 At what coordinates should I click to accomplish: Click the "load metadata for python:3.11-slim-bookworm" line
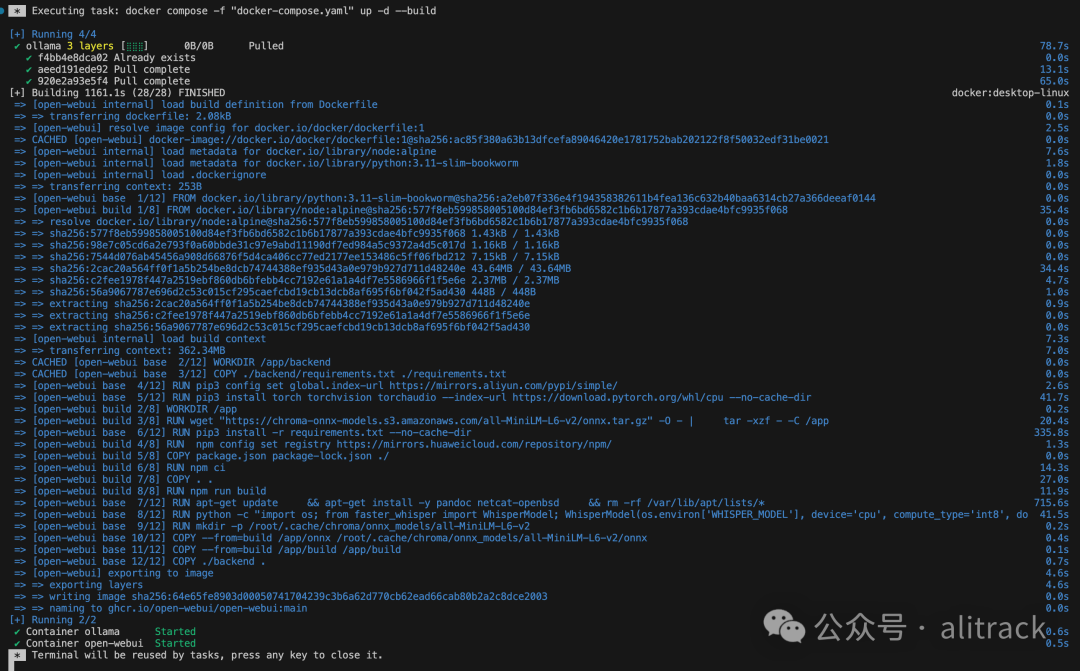266,163
